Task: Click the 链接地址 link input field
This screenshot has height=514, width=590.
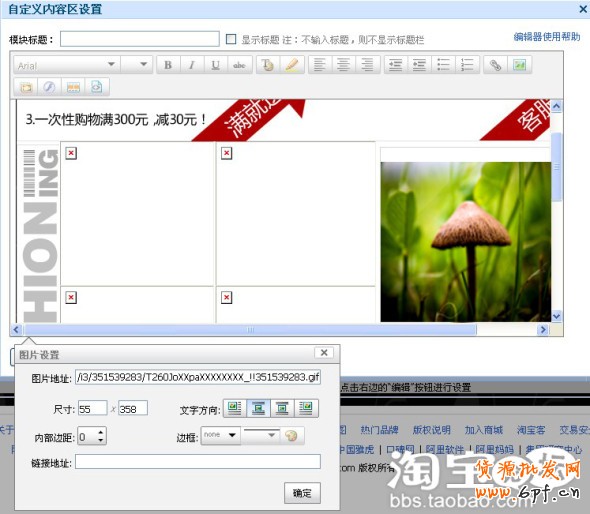Action: [x=198, y=461]
